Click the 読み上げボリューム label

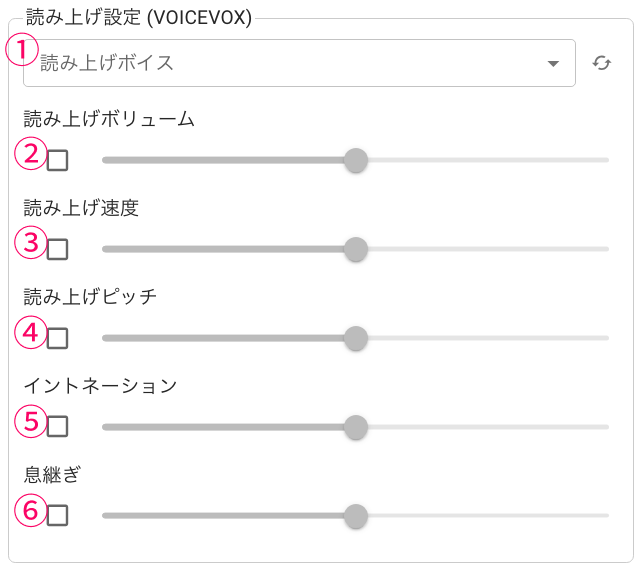[x=109, y=120]
